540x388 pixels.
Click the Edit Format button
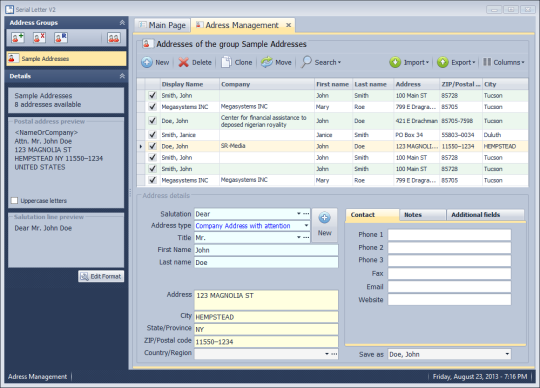point(101,276)
